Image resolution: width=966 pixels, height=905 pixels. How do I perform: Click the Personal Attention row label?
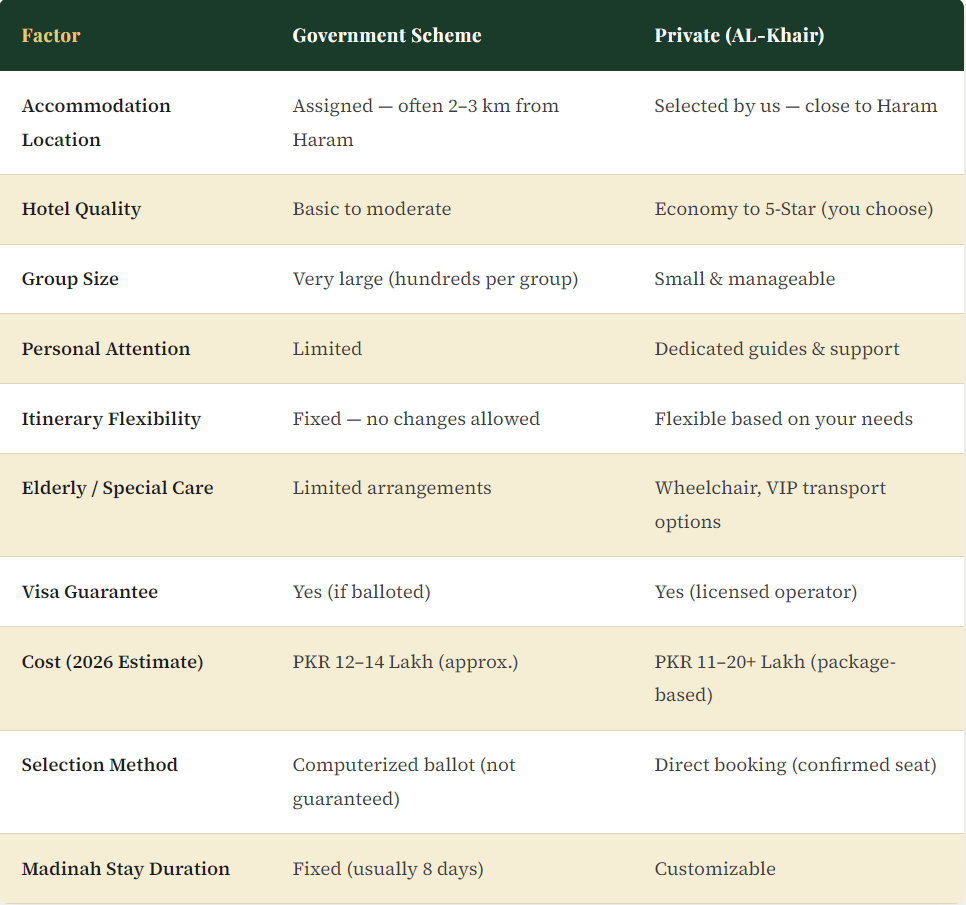click(x=106, y=349)
